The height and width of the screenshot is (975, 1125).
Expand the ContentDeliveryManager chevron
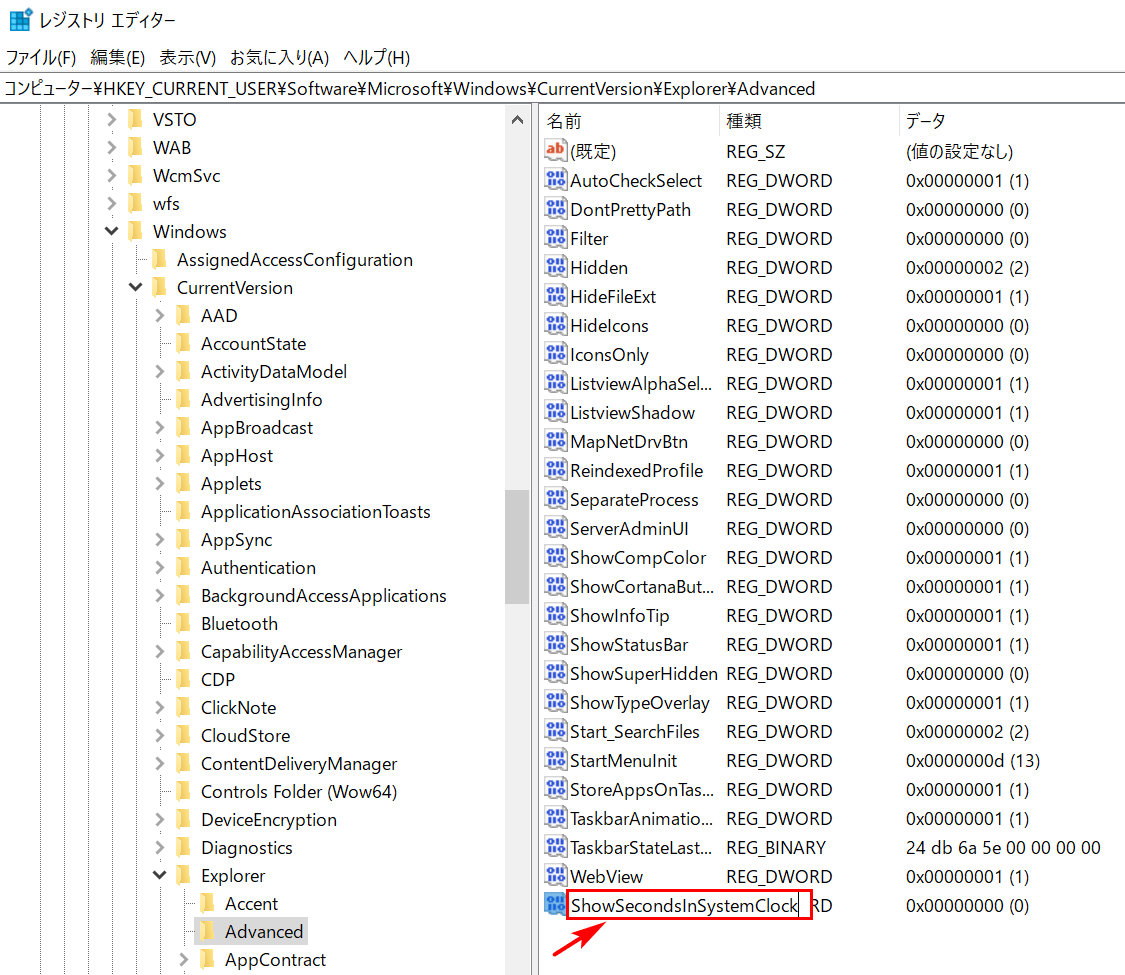(159, 763)
